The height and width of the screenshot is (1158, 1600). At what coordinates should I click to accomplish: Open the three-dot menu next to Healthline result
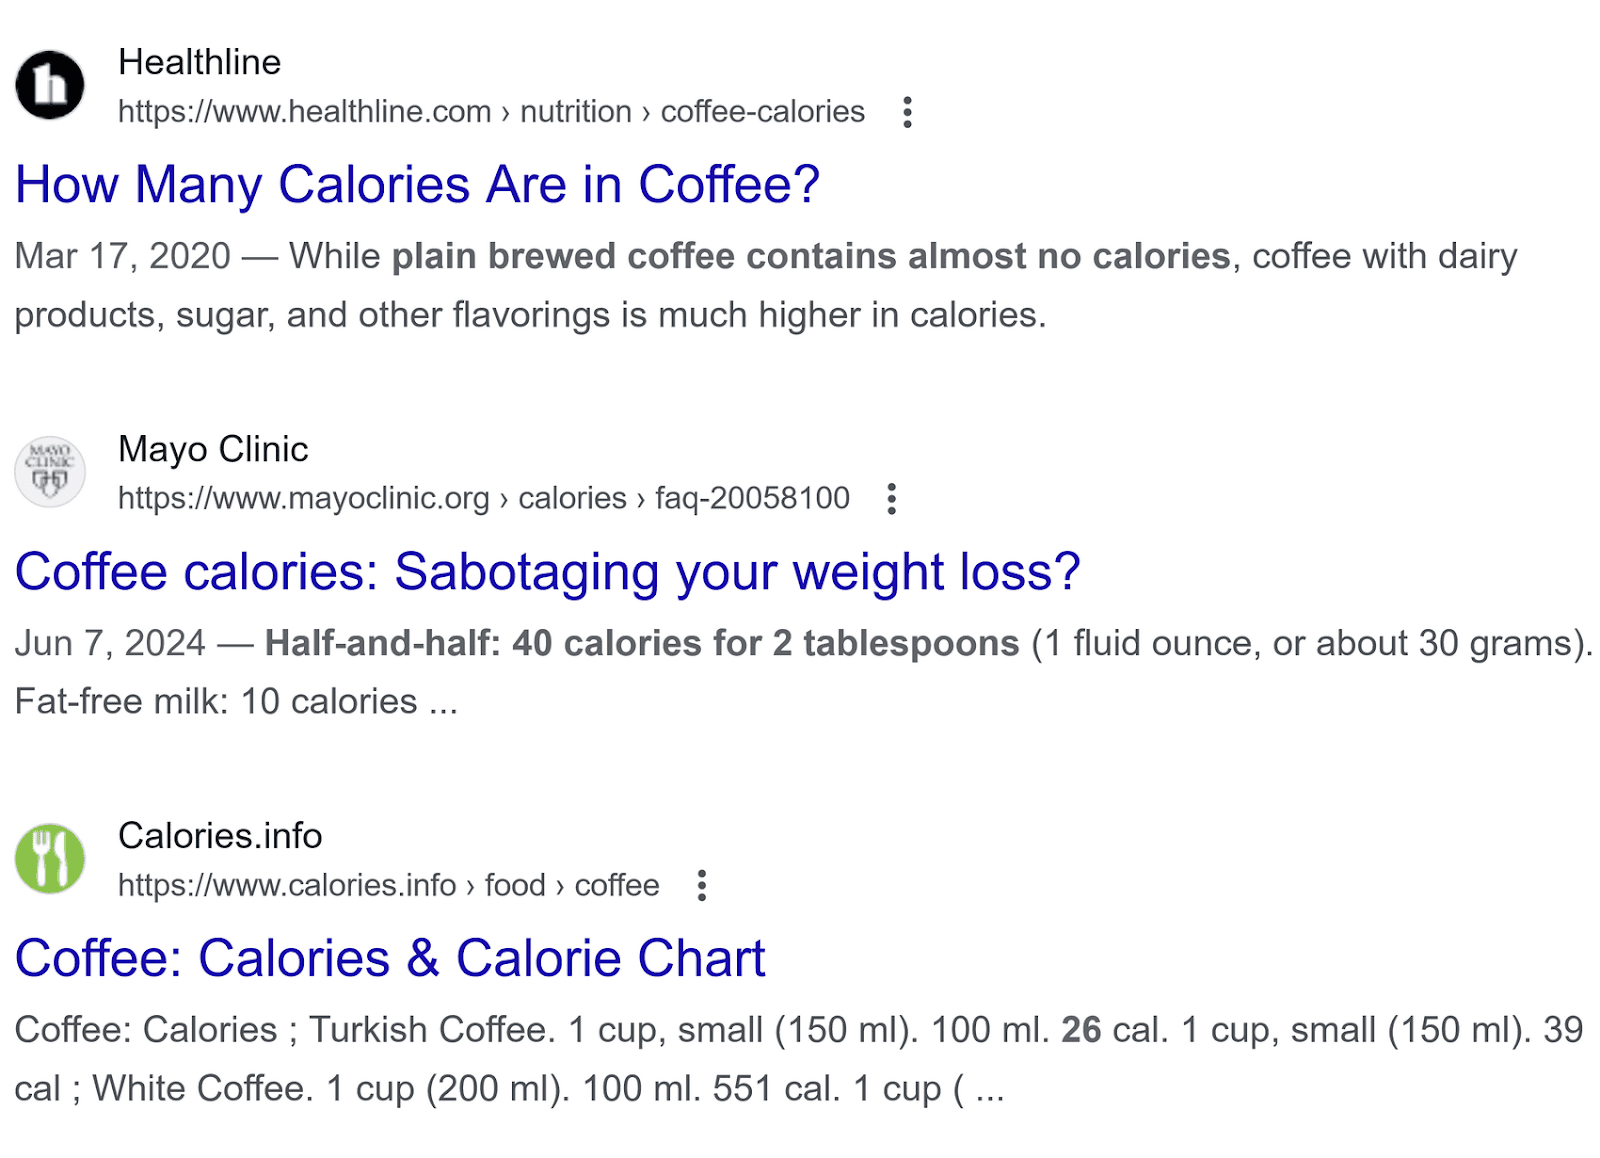(907, 112)
